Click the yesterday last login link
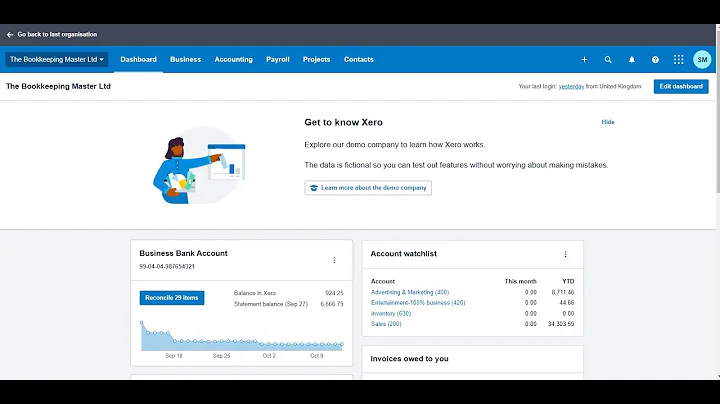 coord(571,86)
